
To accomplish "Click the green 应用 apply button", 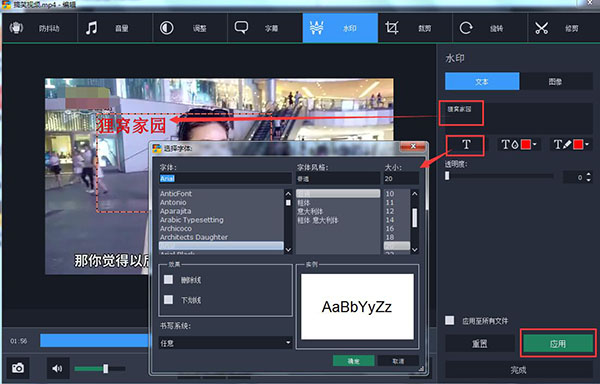I will point(558,343).
